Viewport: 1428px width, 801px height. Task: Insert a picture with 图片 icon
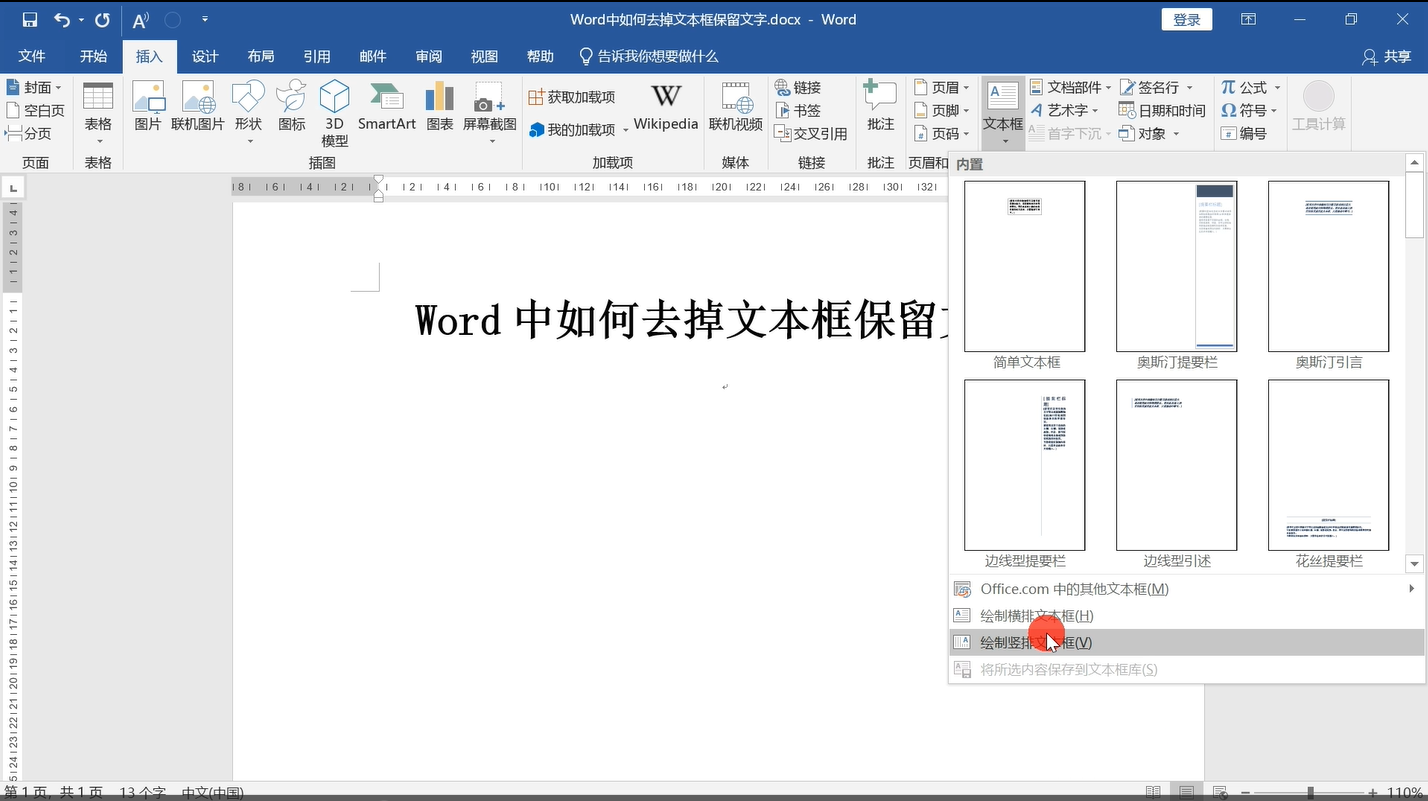click(x=148, y=107)
